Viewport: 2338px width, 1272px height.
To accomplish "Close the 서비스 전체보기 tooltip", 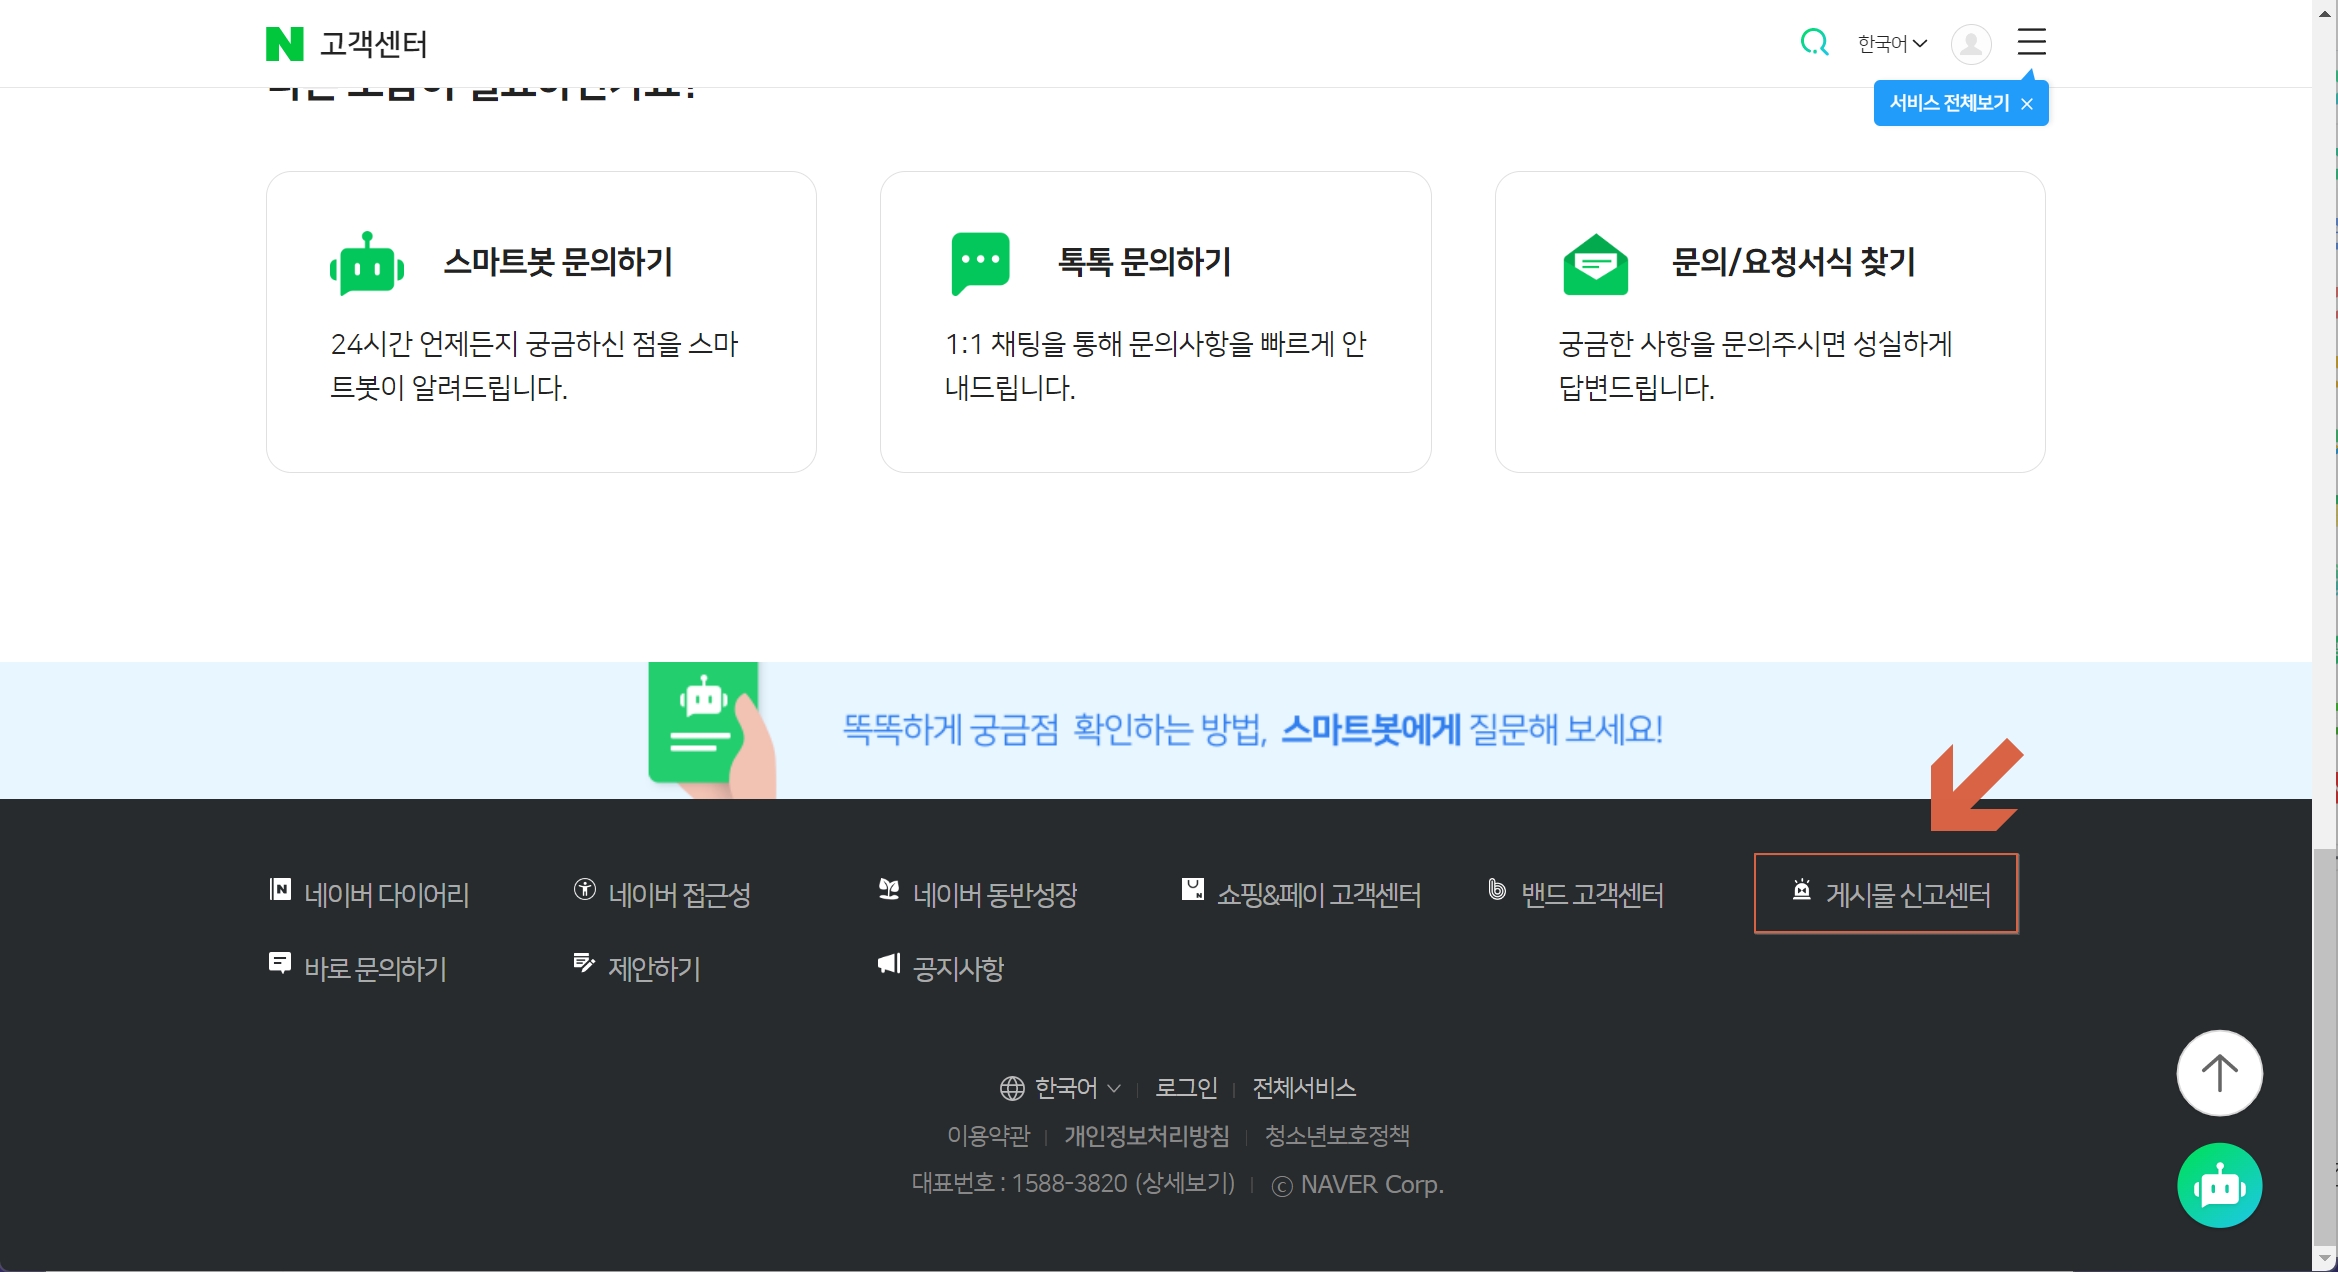I will (2027, 104).
